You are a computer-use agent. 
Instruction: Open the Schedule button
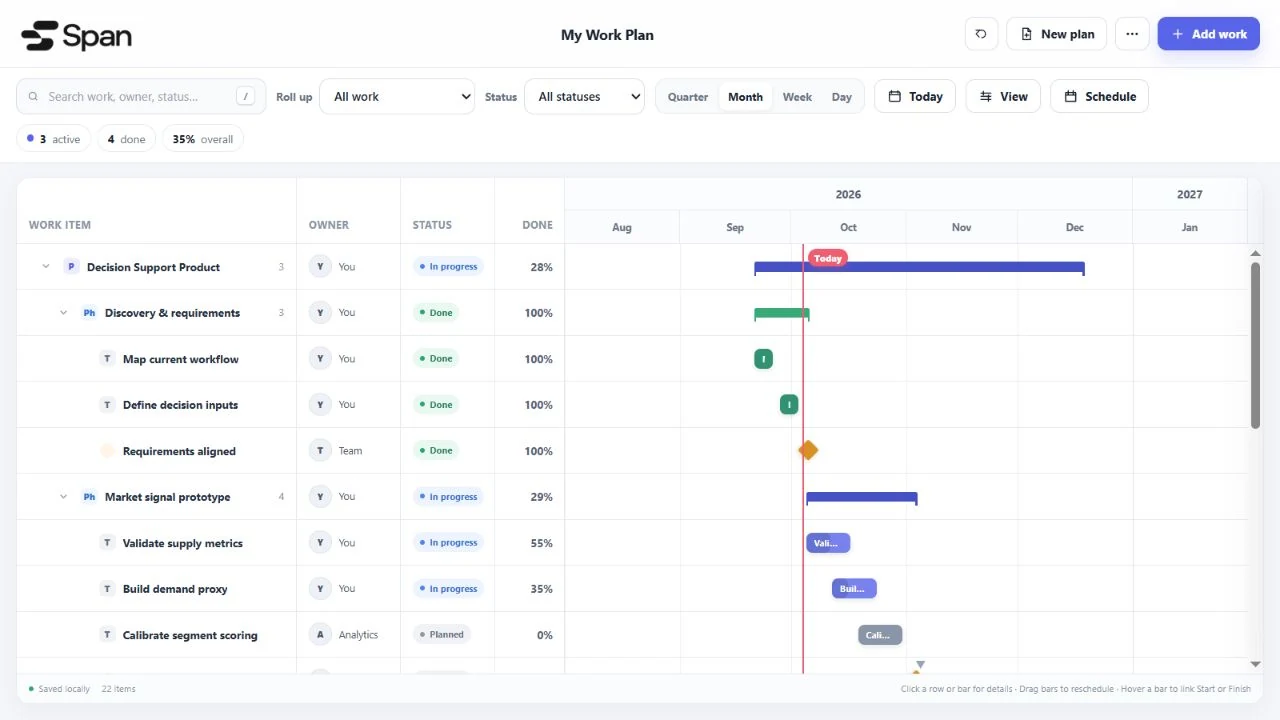(1099, 97)
